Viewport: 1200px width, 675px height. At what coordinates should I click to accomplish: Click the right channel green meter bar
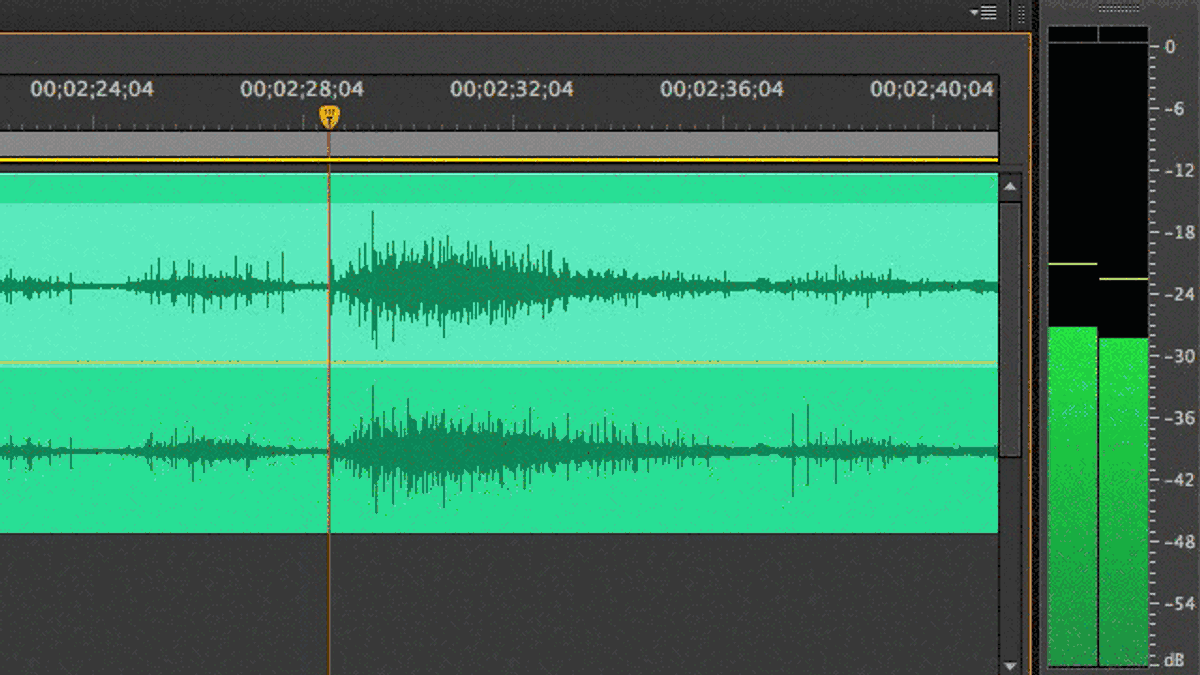click(1123, 502)
